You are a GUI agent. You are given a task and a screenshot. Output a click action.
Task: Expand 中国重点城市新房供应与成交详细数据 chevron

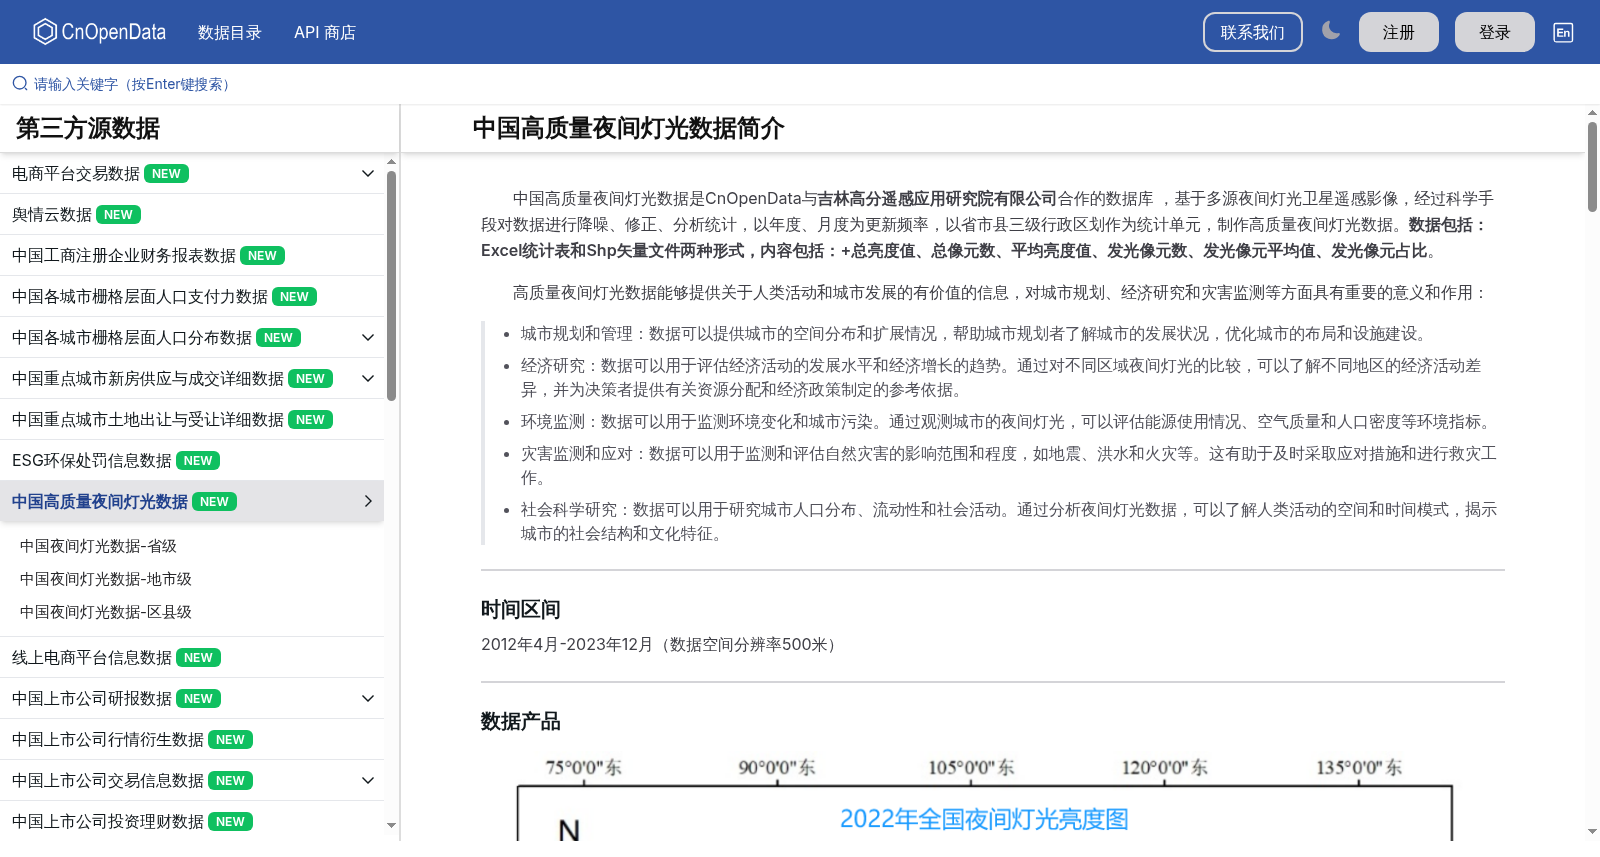pos(368,379)
